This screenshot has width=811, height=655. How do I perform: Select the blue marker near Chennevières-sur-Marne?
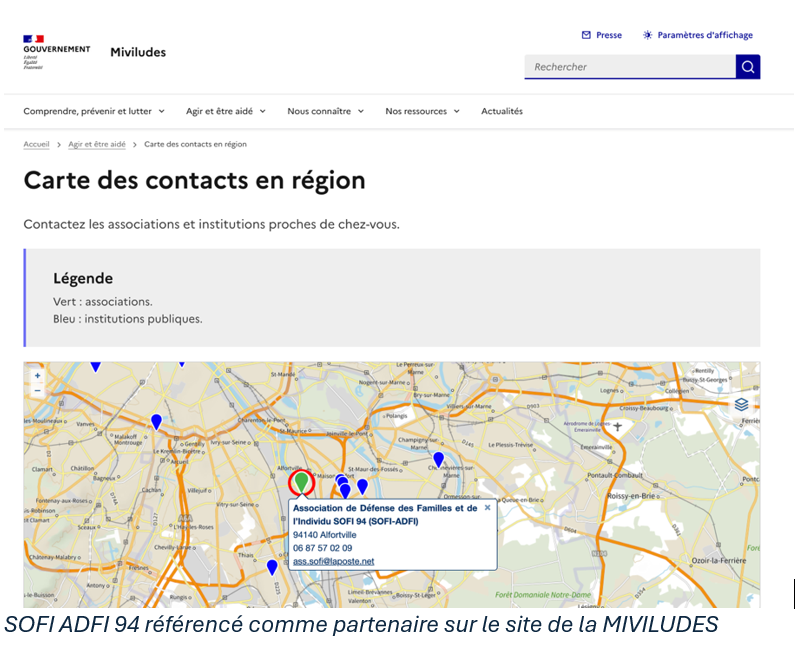(438, 459)
